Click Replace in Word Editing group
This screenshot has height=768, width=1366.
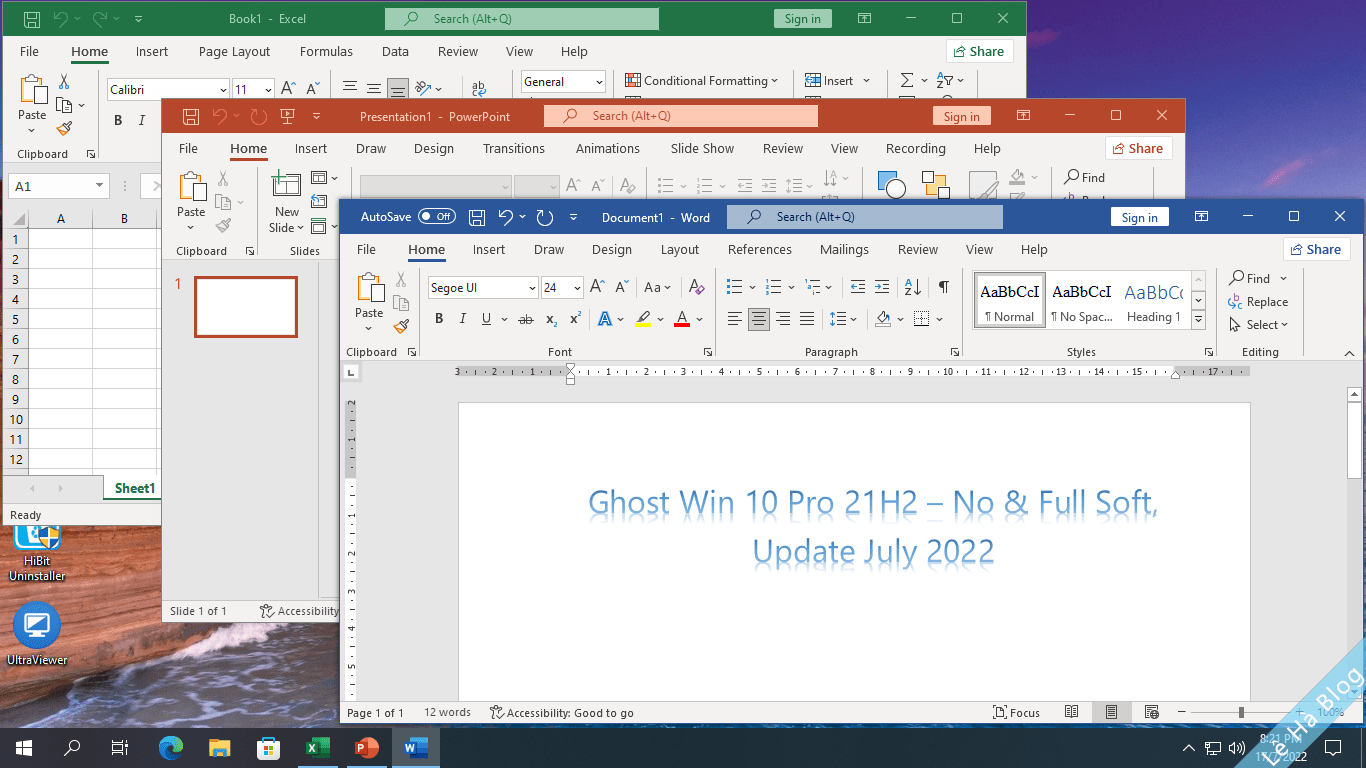point(1258,302)
